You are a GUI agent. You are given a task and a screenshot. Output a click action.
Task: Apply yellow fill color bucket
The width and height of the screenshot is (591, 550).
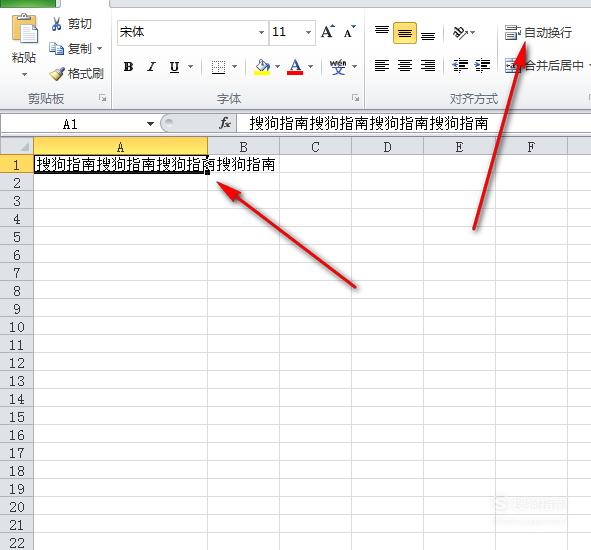point(262,67)
